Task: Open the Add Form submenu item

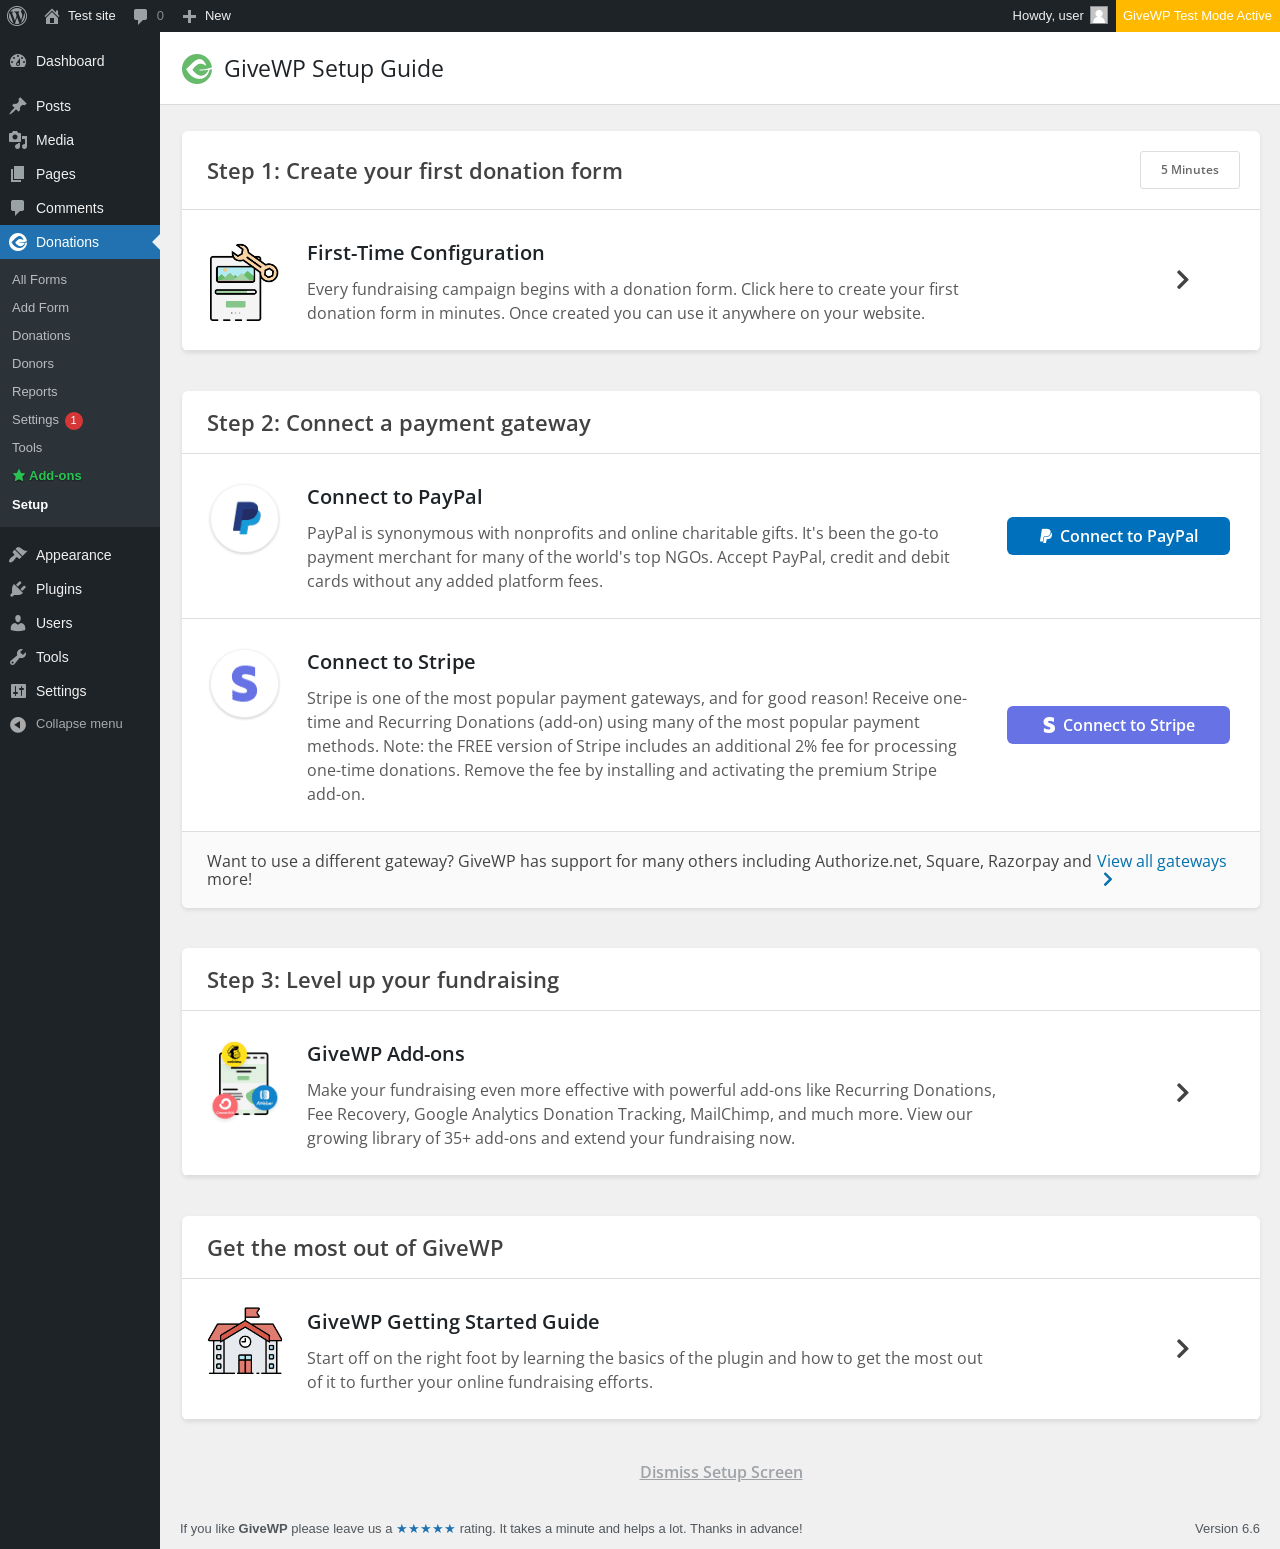Action: [41, 308]
